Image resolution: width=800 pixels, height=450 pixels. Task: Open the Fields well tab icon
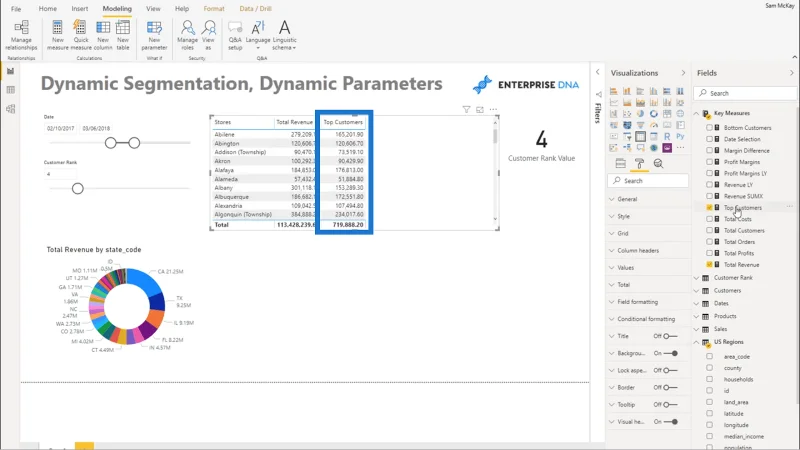(620, 163)
